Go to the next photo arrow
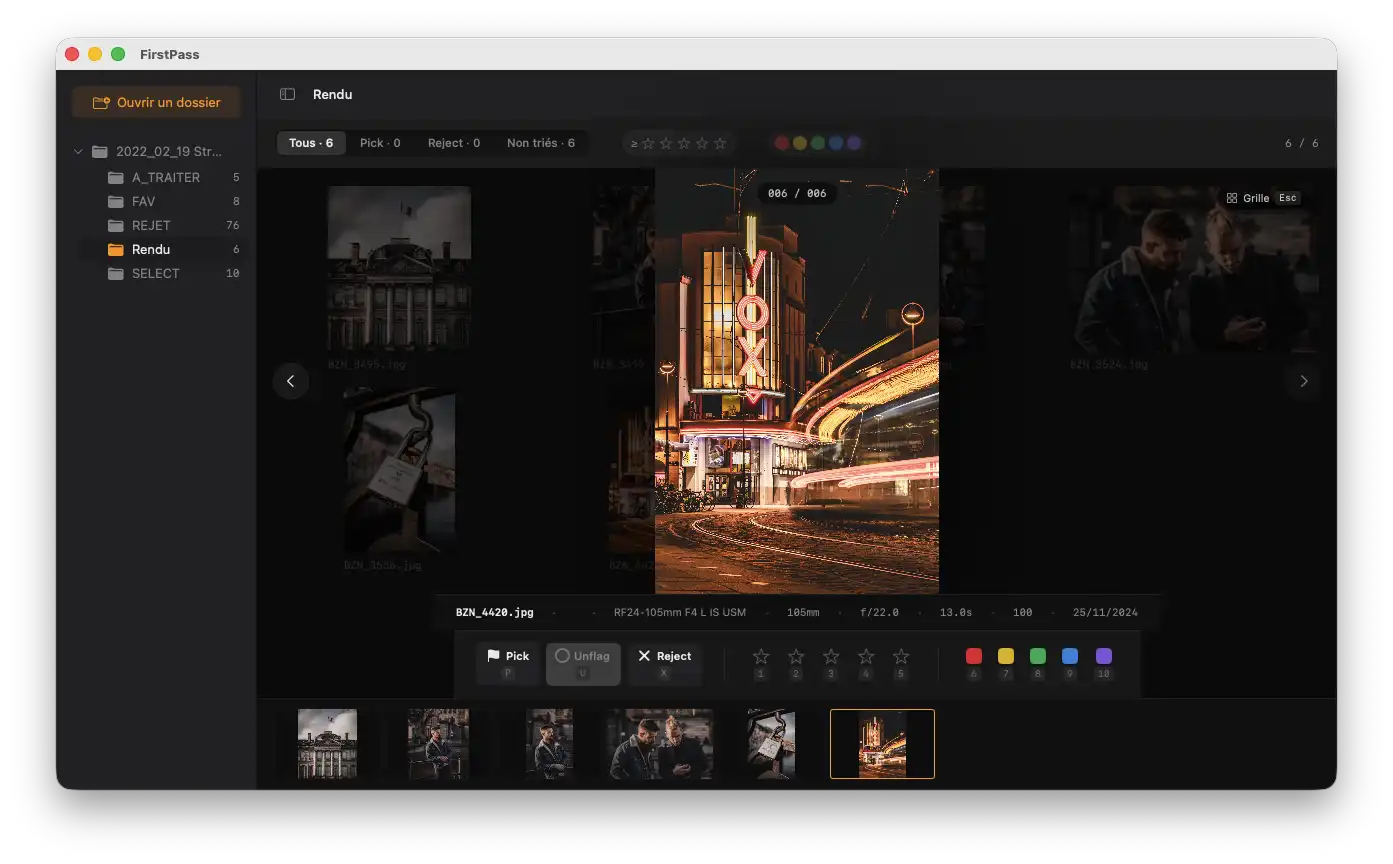1393x864 pixels. point(1303,381)
